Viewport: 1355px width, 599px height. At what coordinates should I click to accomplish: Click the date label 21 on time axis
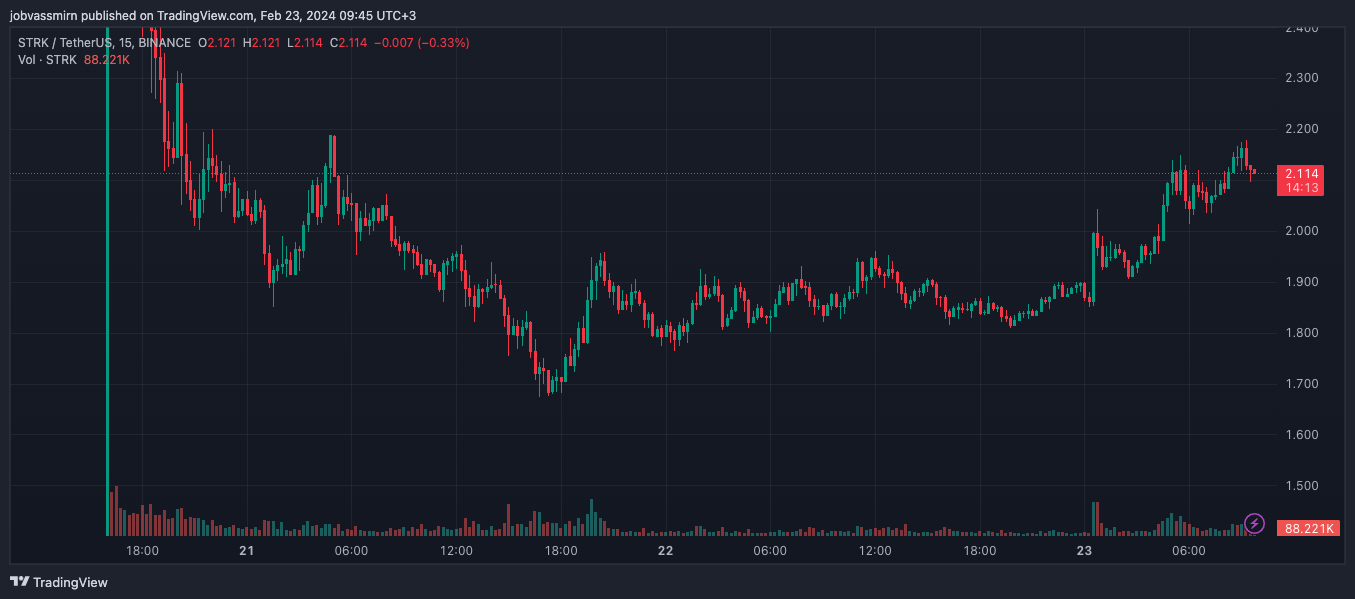[x=246, y=551]
